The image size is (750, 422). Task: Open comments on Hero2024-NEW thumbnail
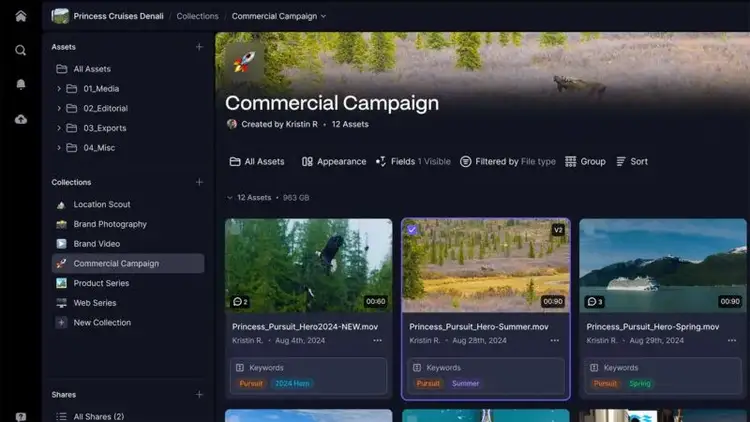click(240, 301)
